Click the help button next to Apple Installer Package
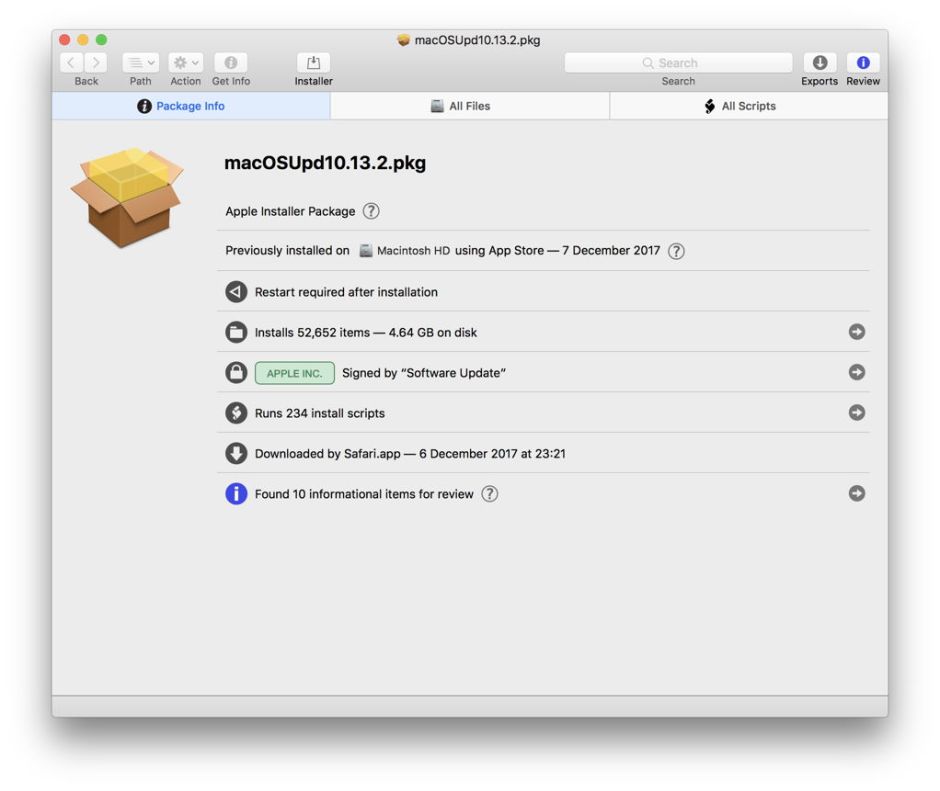 [373, 211]
